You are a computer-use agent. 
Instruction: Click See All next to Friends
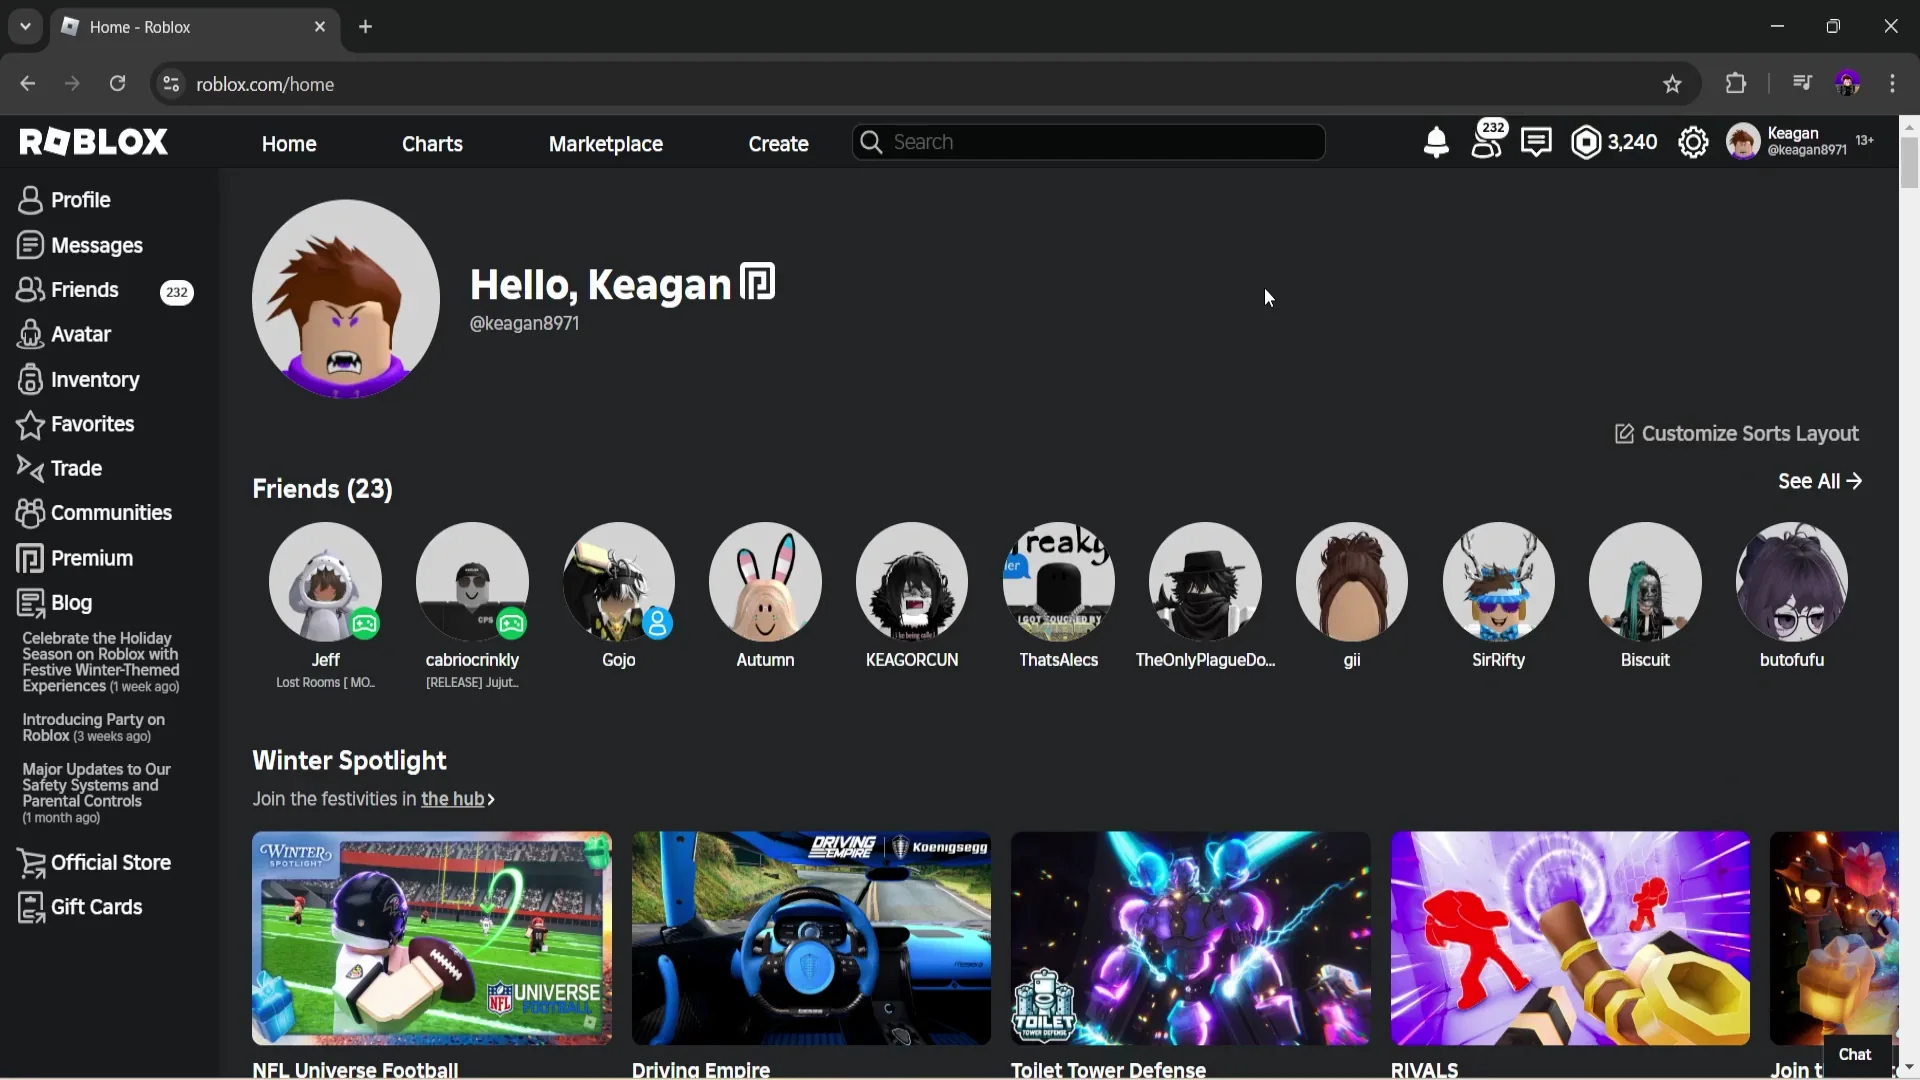(1819, 481)
